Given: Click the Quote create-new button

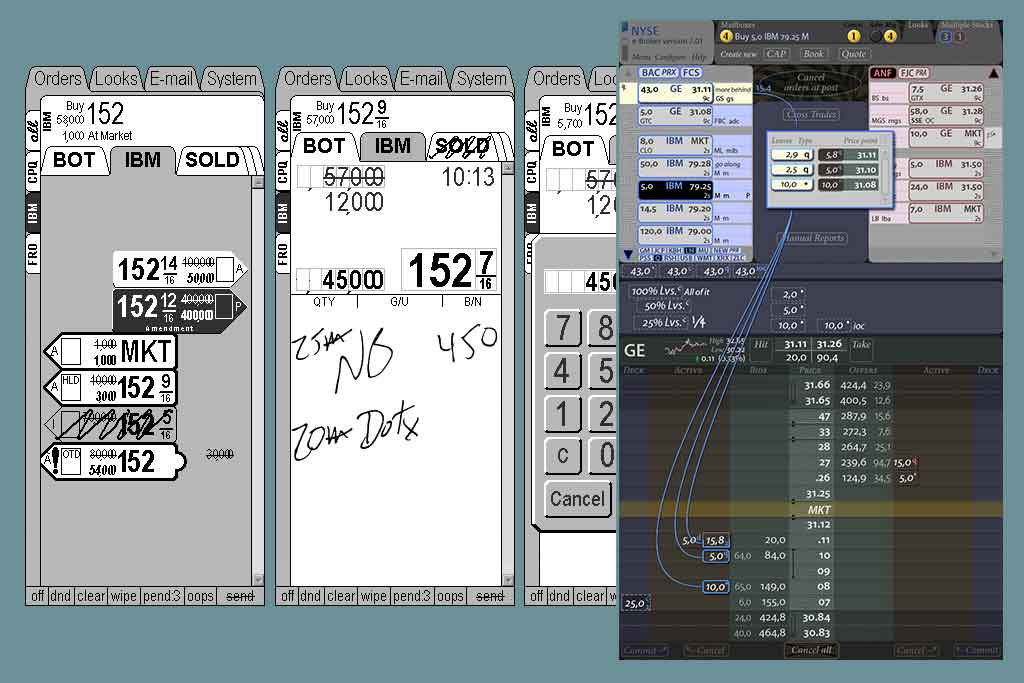Looking at the screenshot, I should [x=853, y=54].
